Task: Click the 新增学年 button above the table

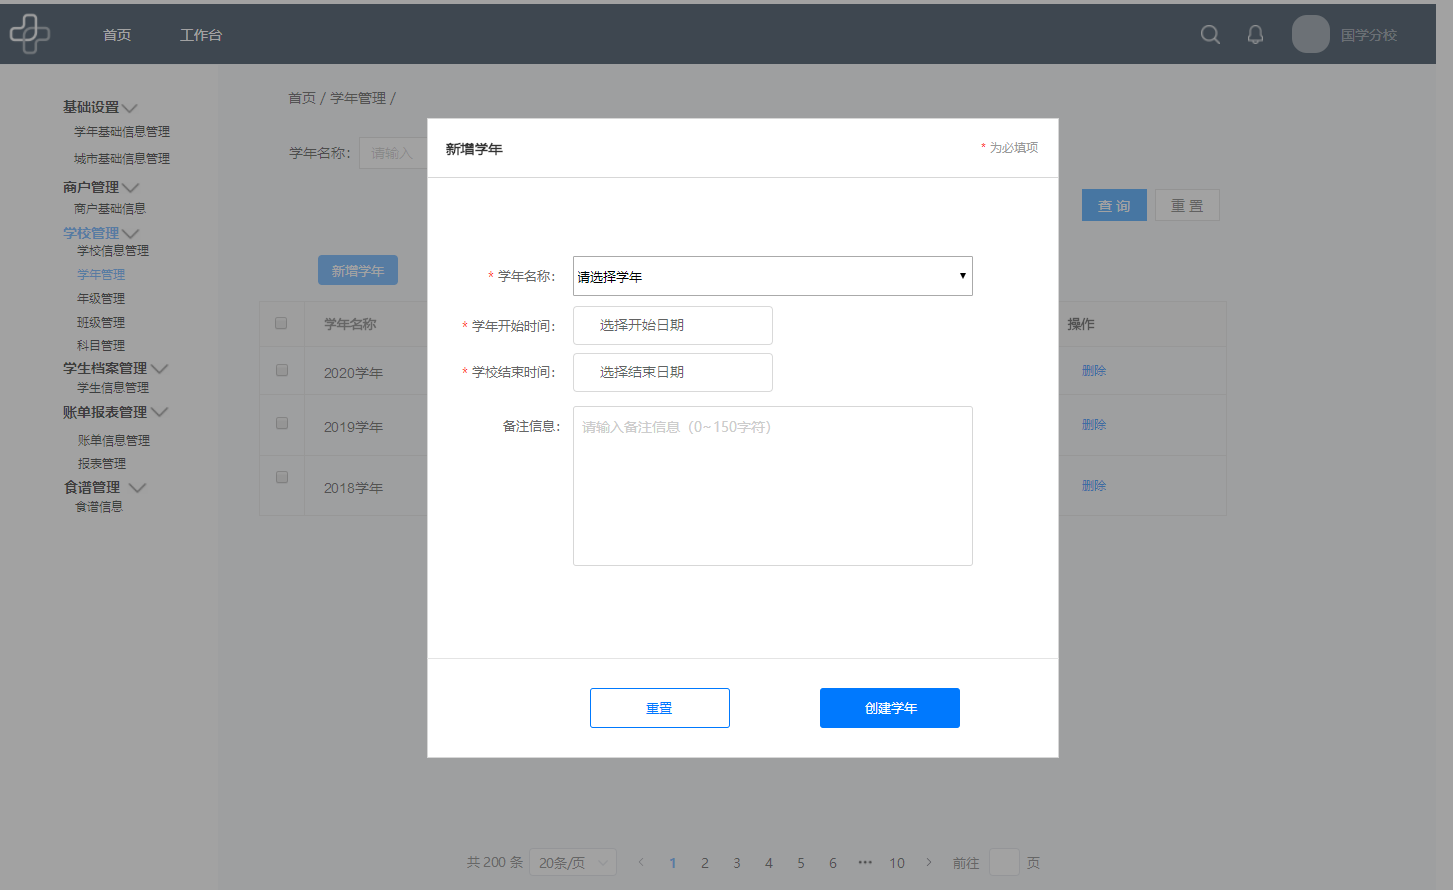Action: [x=358, y=270]
